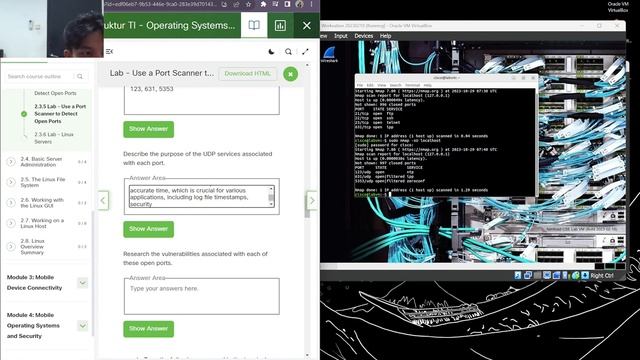
Task: Click UDP services purpose answer textarea
Action: 199,196
